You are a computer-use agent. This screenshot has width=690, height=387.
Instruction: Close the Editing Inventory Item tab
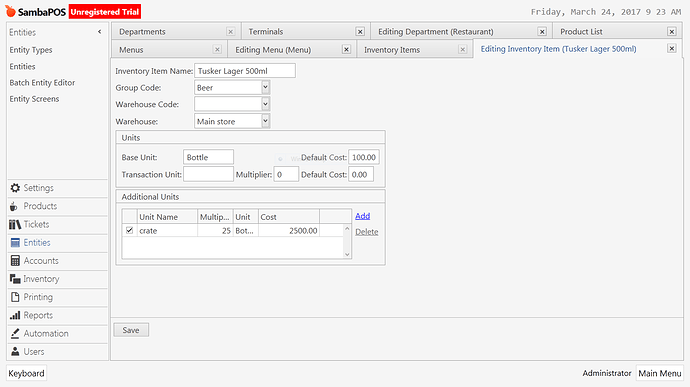coord(672,48)
